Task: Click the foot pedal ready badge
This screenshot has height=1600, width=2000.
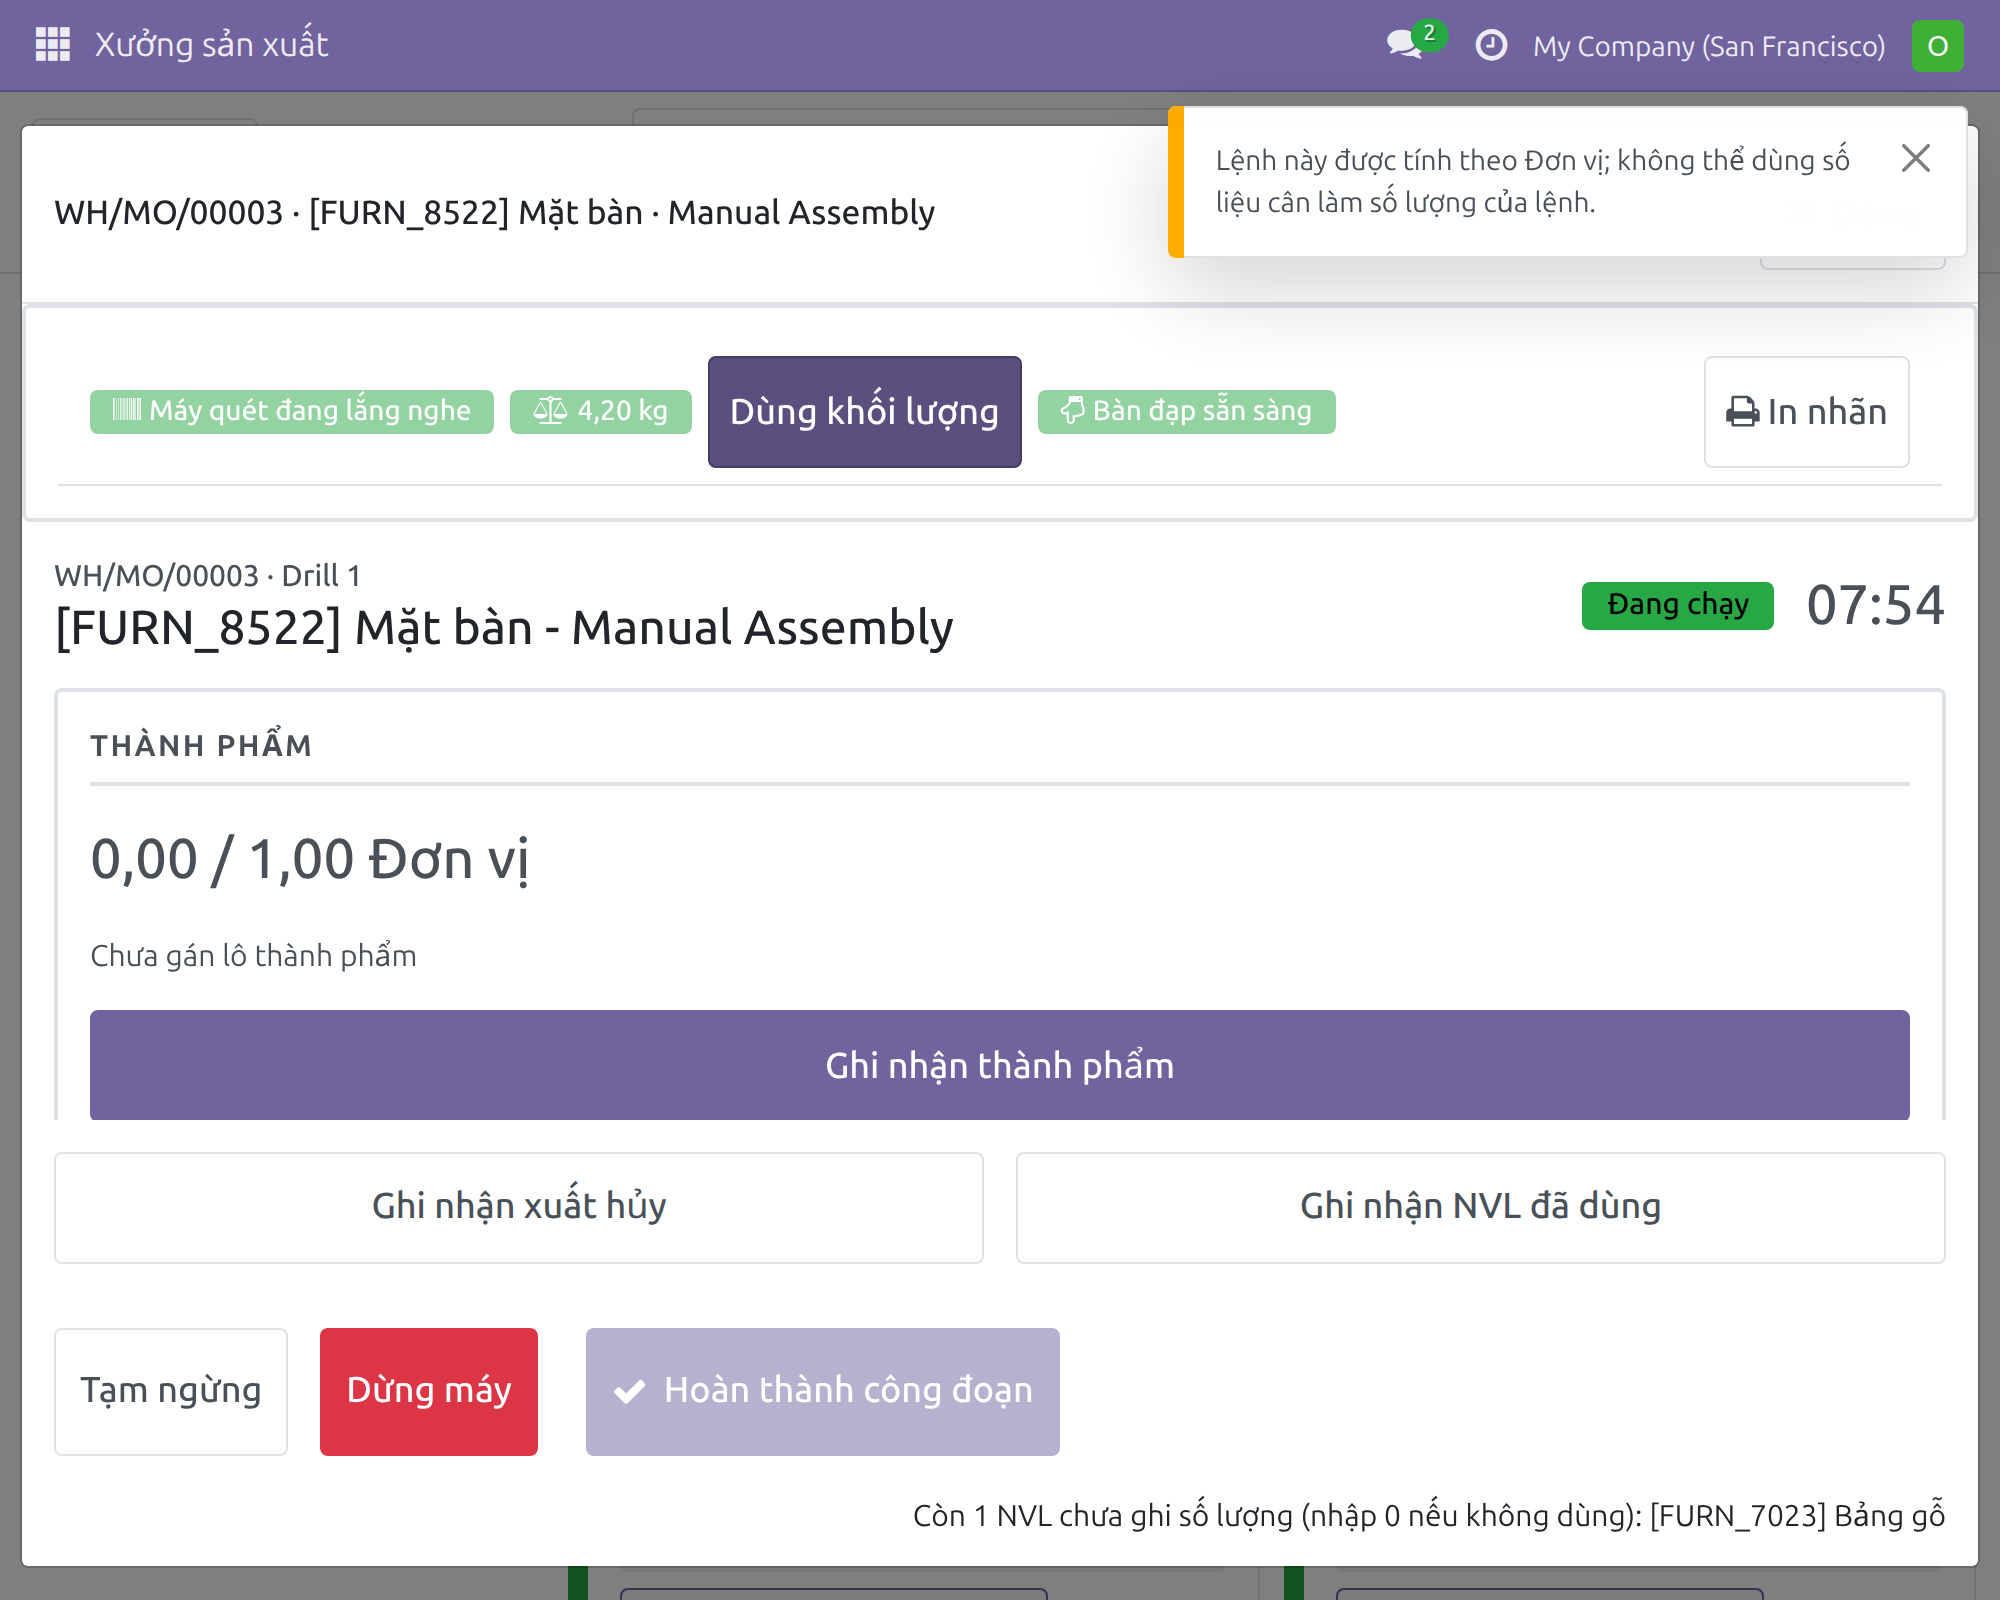Action: point(1186,411)
